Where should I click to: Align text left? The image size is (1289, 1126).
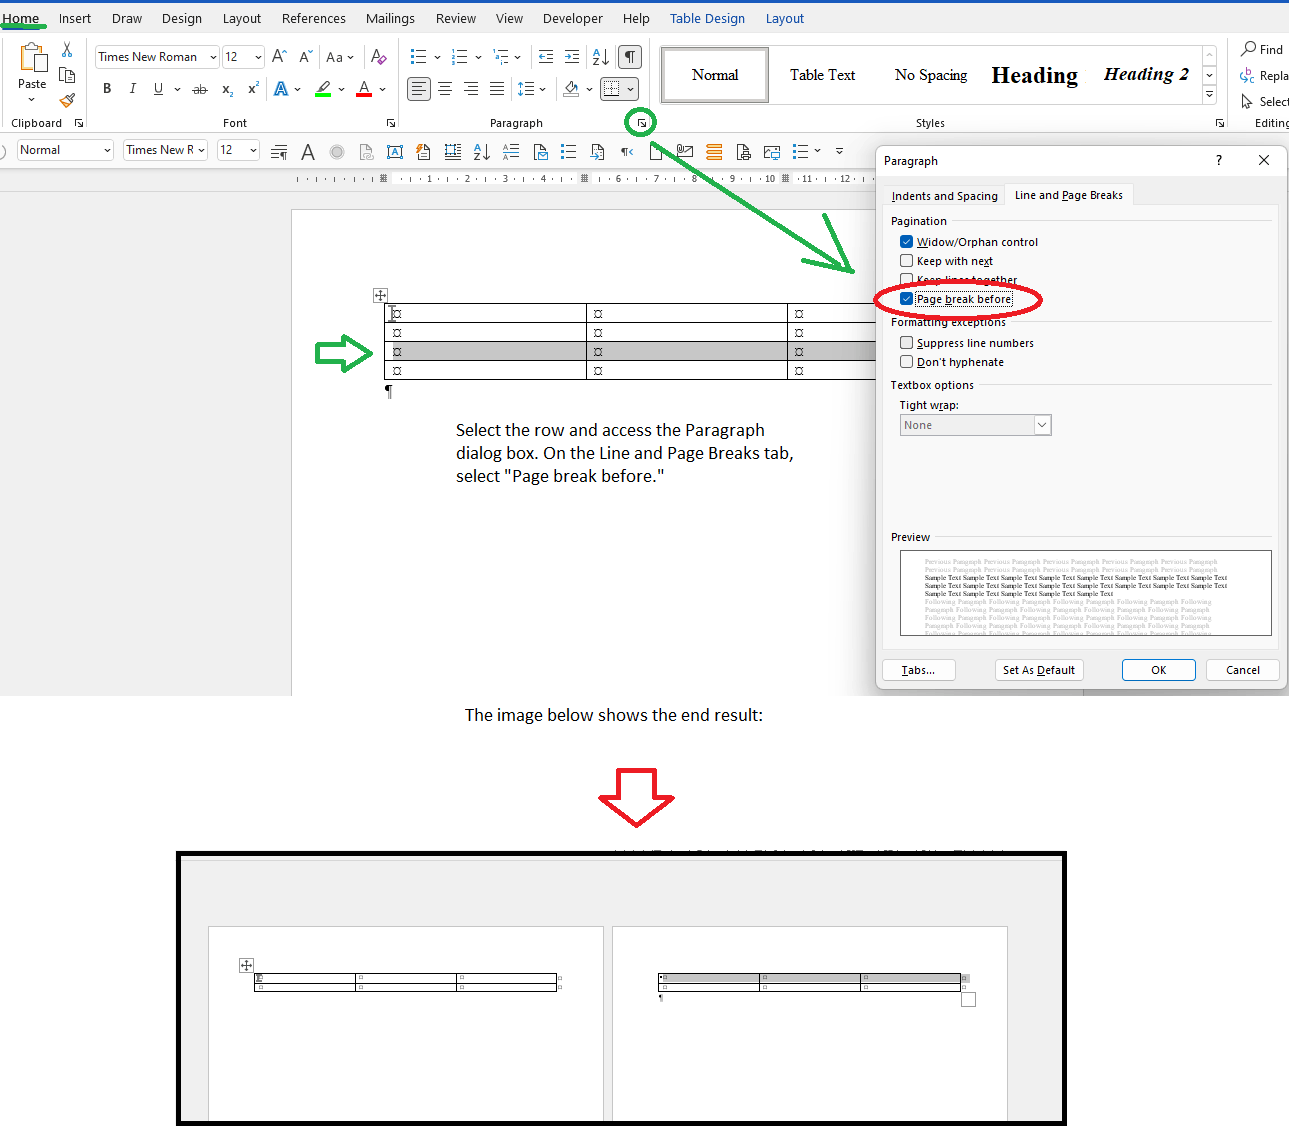(419, 89)
